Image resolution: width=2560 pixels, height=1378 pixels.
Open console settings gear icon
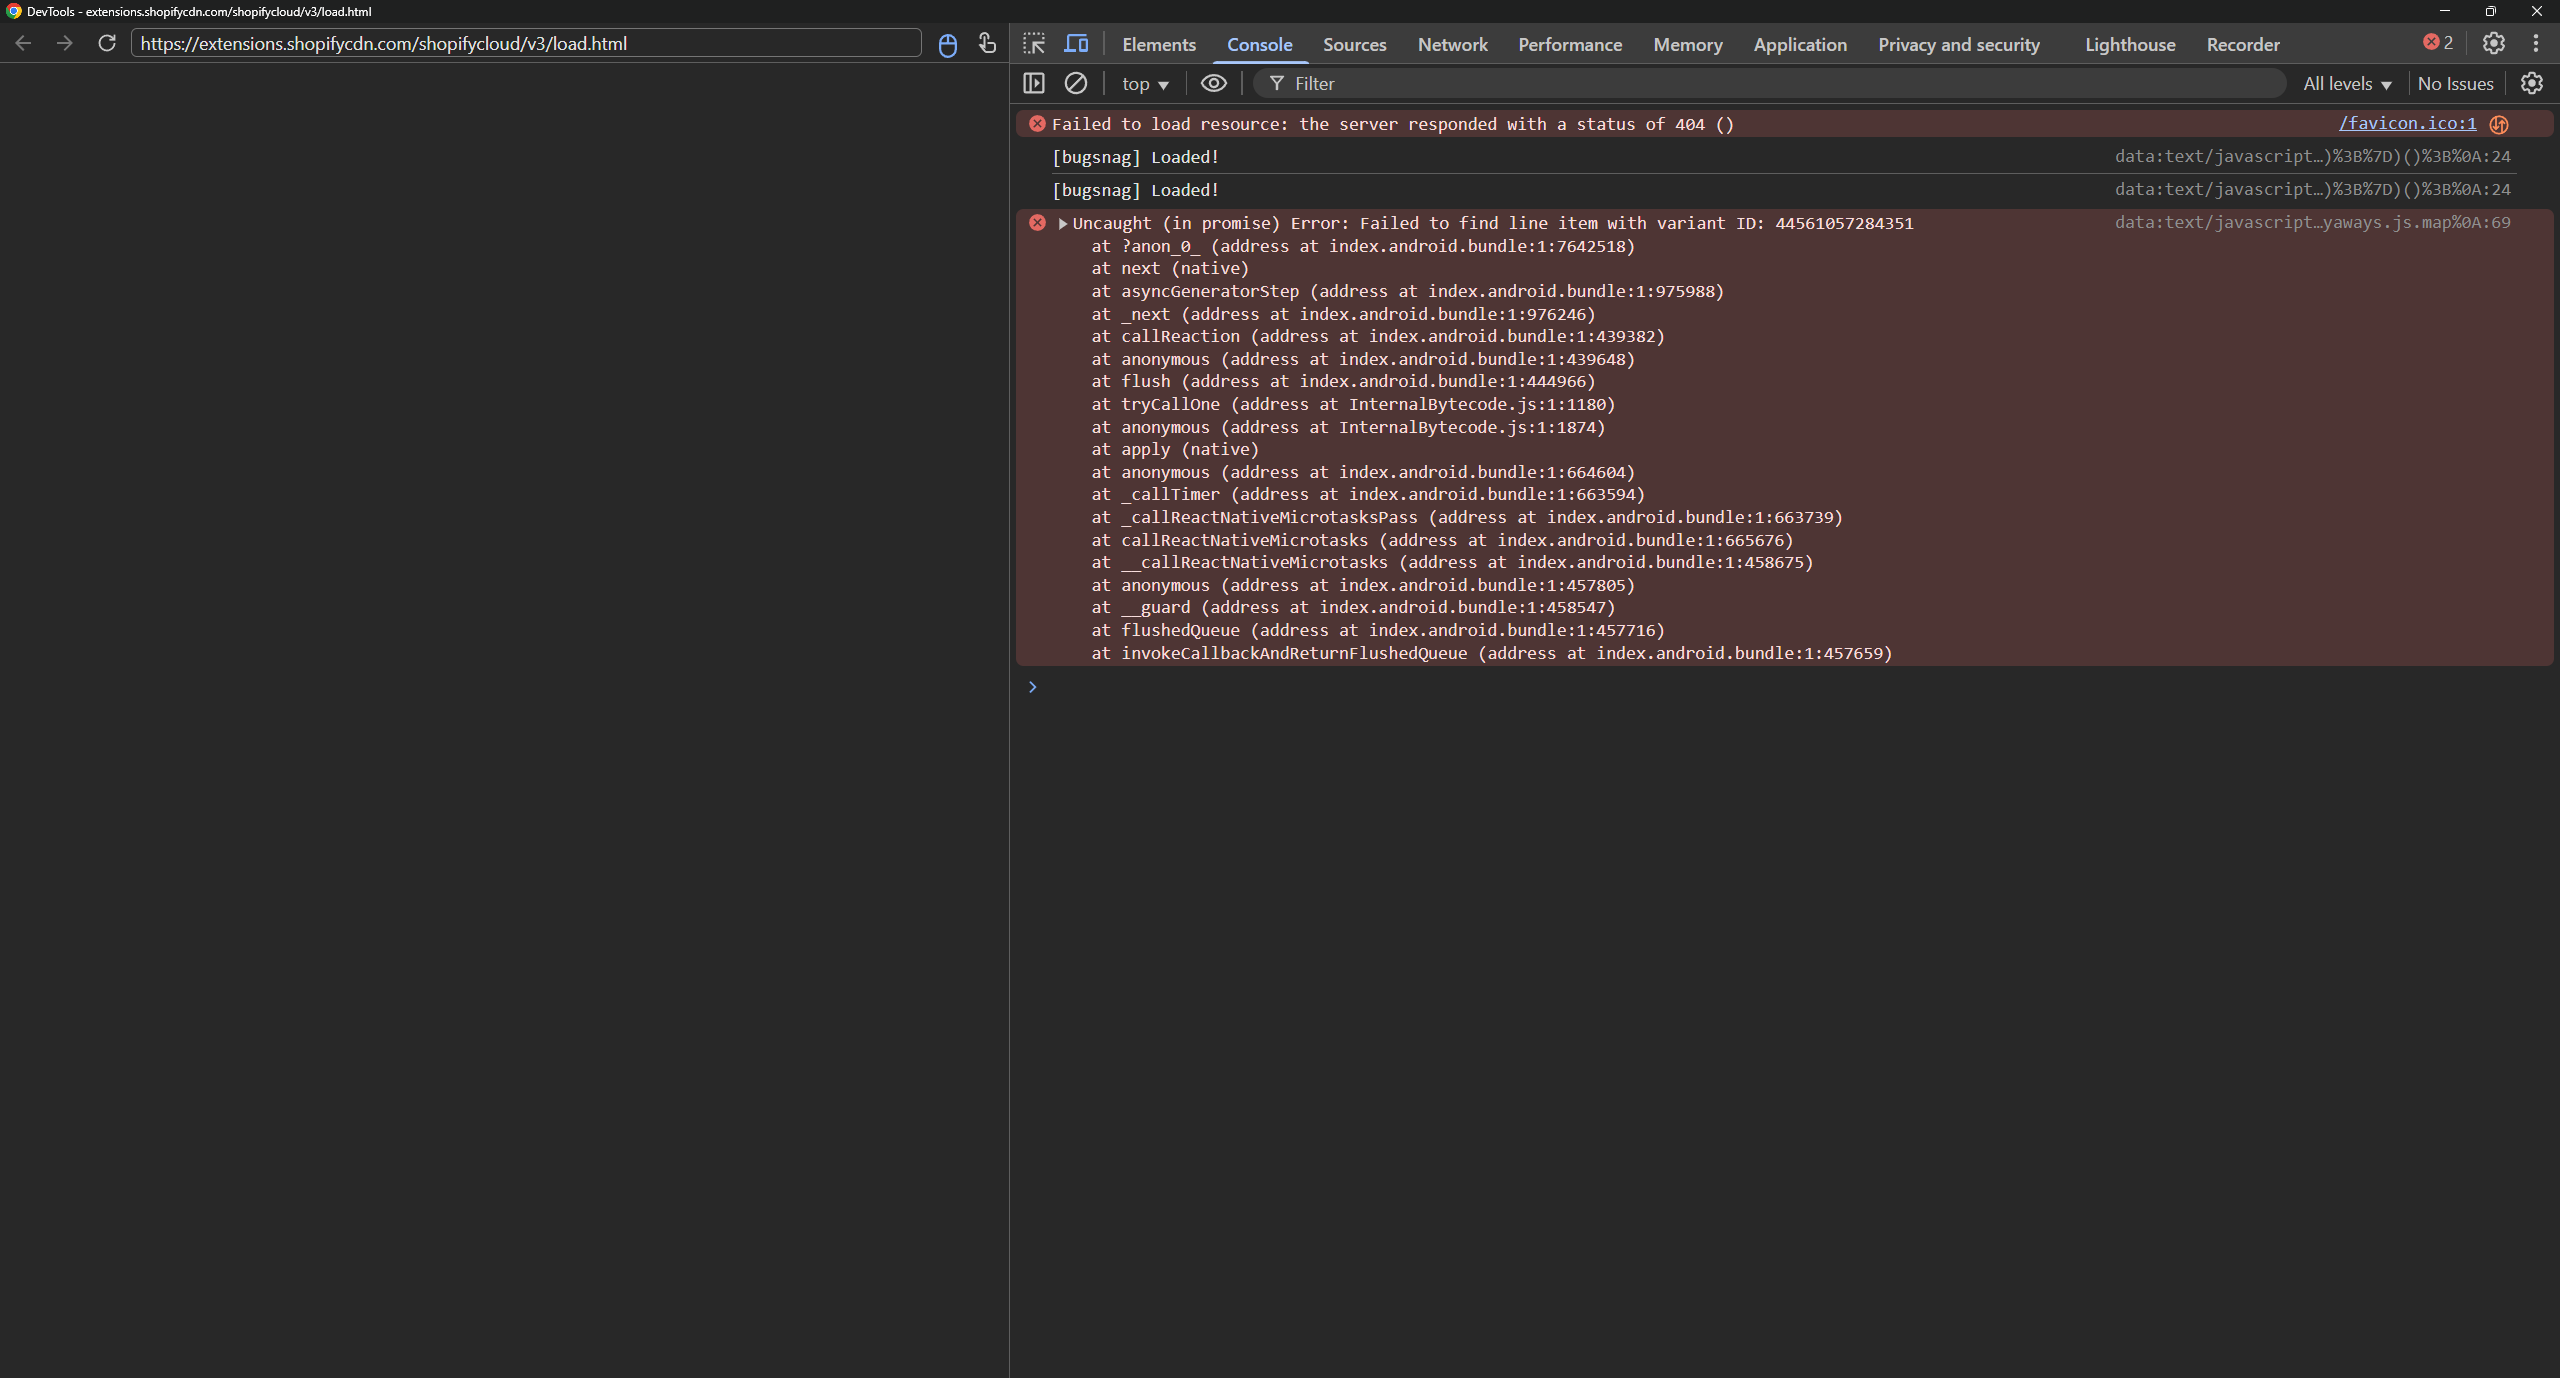(x=2531, y=84)
